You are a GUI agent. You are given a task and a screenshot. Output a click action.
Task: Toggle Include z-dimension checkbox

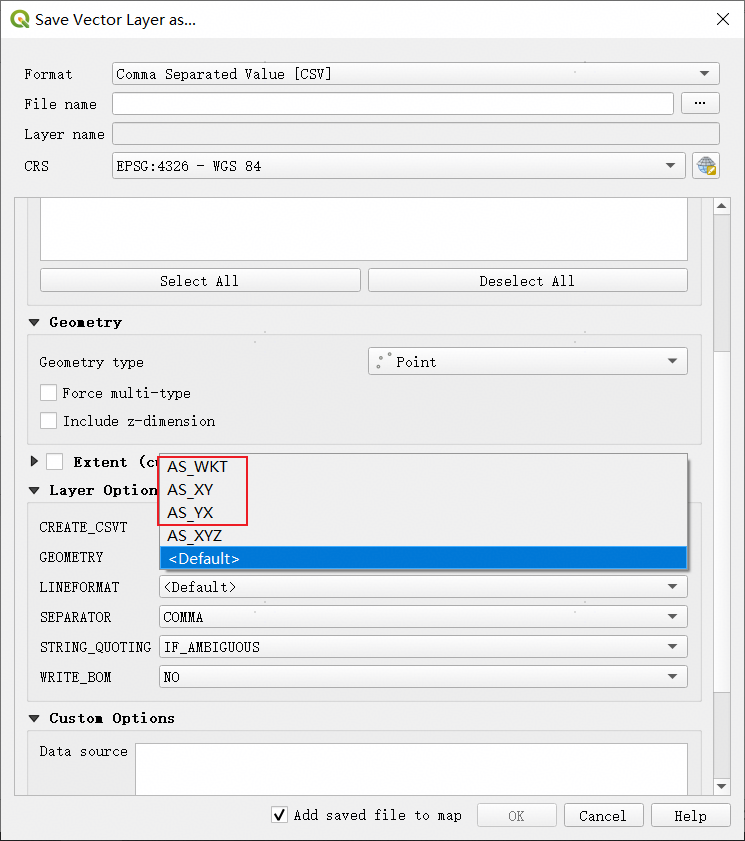click(48, 421)
